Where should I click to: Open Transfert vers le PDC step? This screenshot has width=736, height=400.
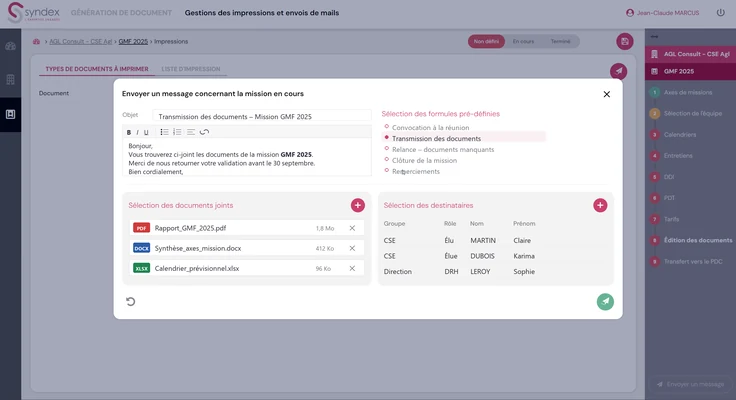point(693,262)
